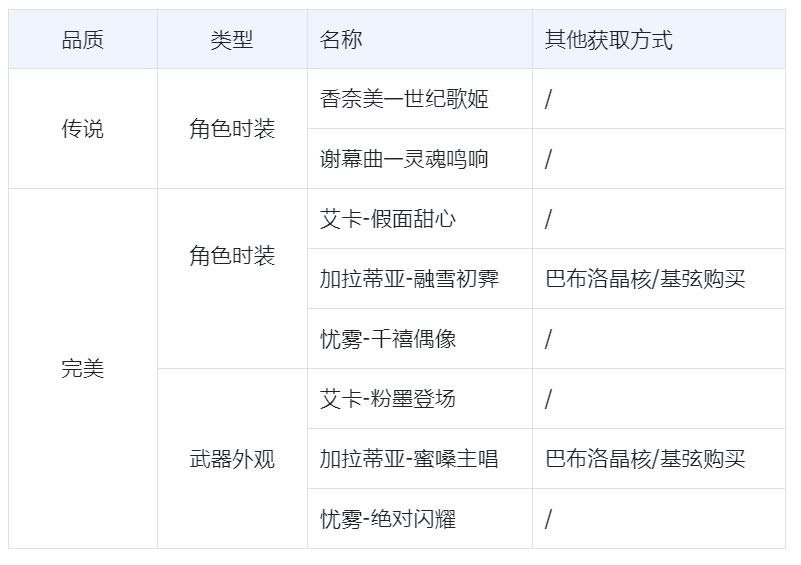Click the 香奈美一世纪歌姬 entry

point(404,99)
